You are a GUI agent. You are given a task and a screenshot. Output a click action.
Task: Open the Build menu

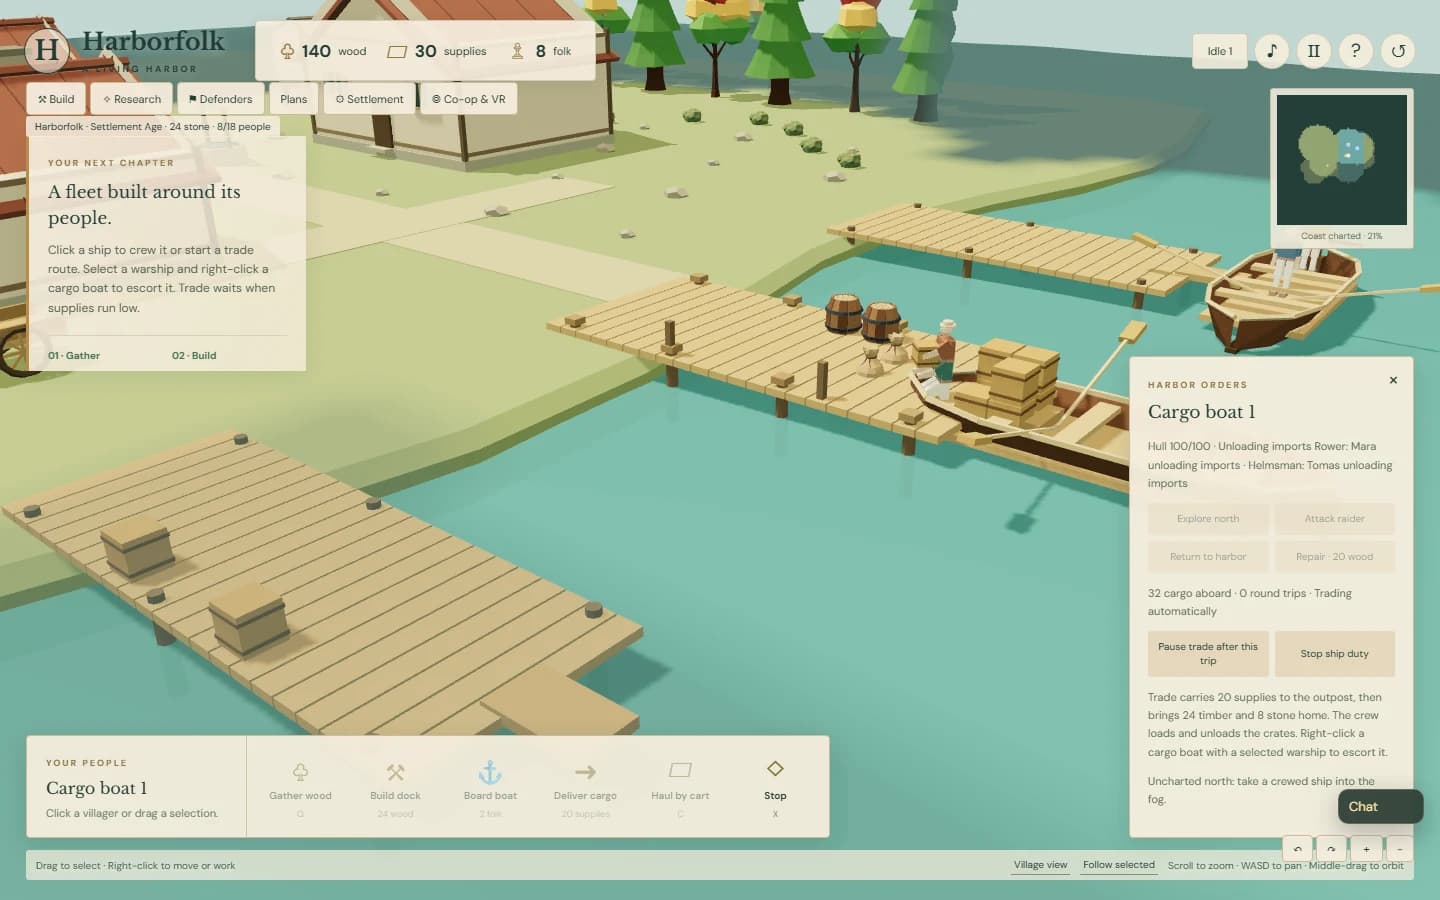56,99
